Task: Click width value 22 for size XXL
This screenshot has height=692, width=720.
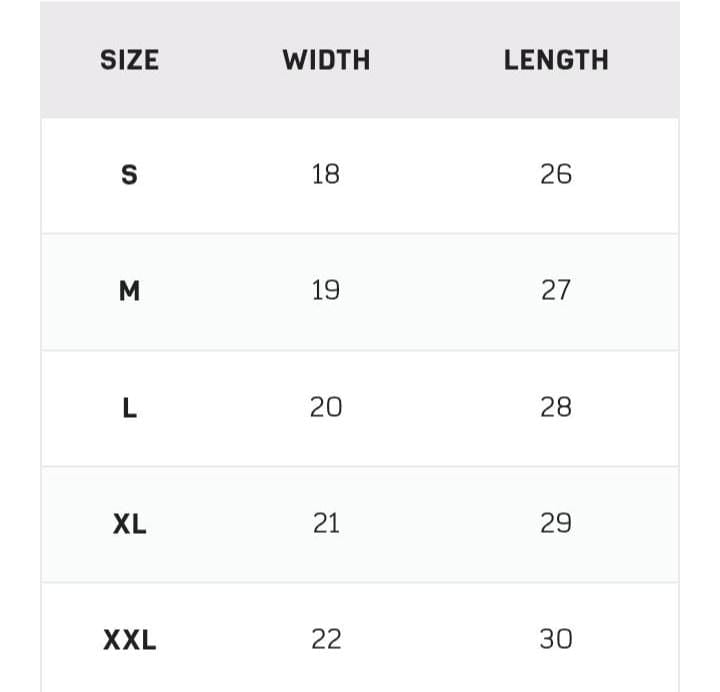Action: (326, 639)
